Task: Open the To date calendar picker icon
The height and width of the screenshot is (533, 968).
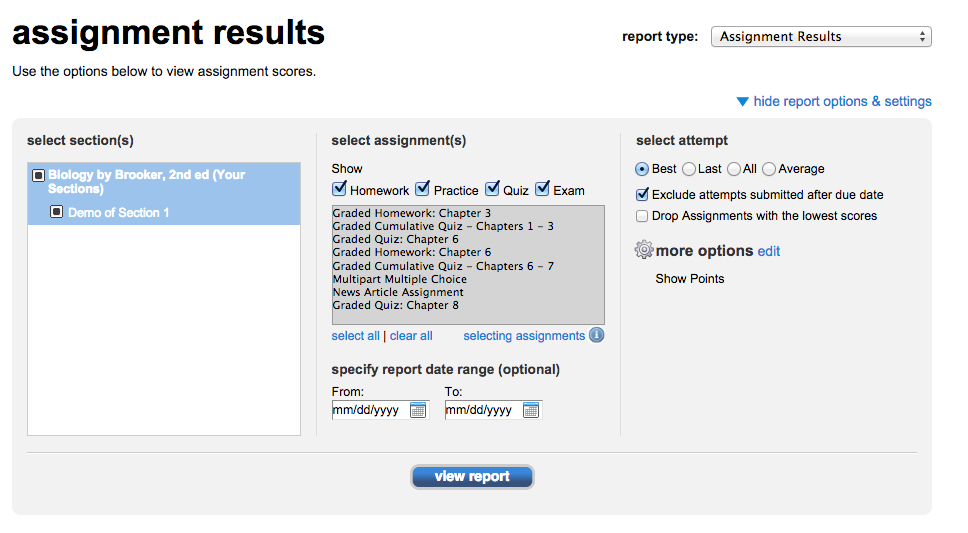Action: coord(531,410)
